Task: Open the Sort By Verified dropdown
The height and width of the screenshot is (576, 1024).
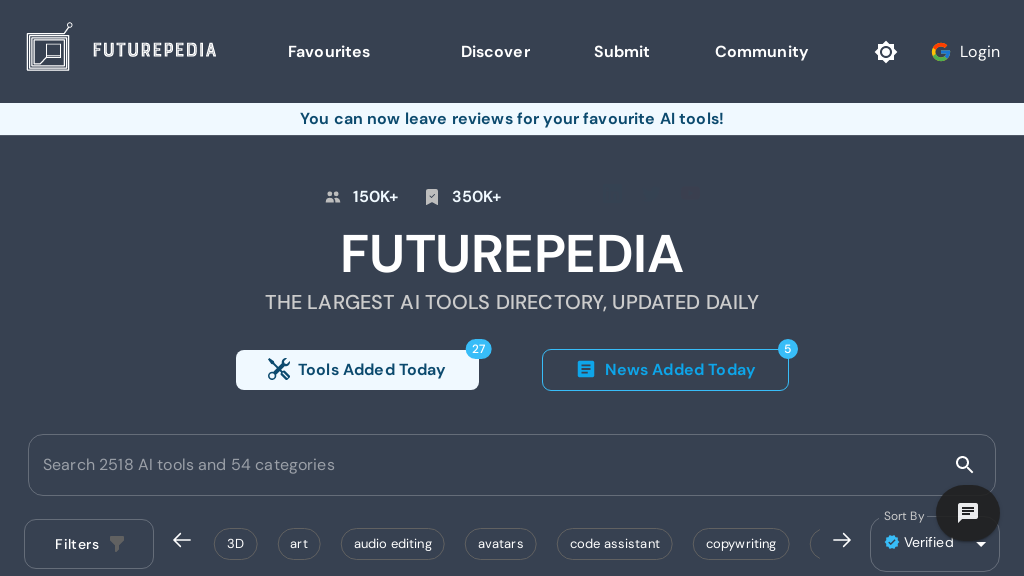Action: (x=936, y=543)
